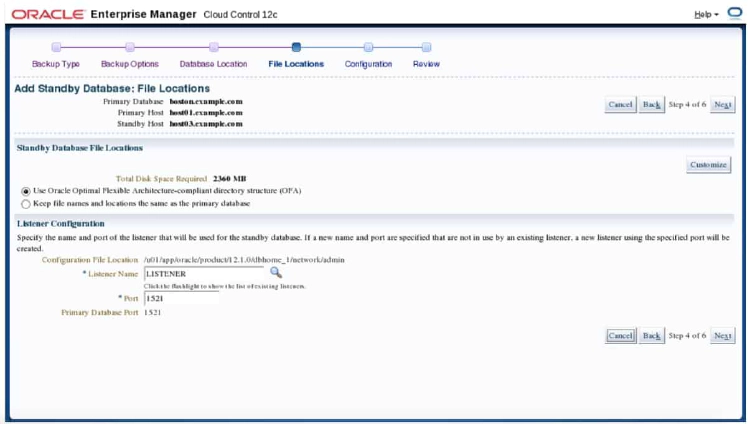Click the bottom Back button
The width and height of the screenshot is (750, 424).
point(651,336)
